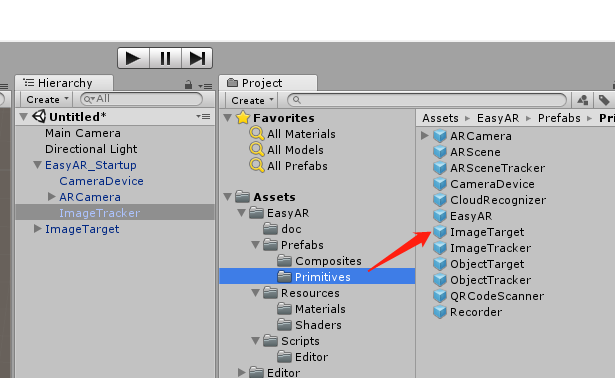615x378 pixels.
Task: Collapse the Untitled scene arrow
Action: pyautogui.click(x=24, y=117)
